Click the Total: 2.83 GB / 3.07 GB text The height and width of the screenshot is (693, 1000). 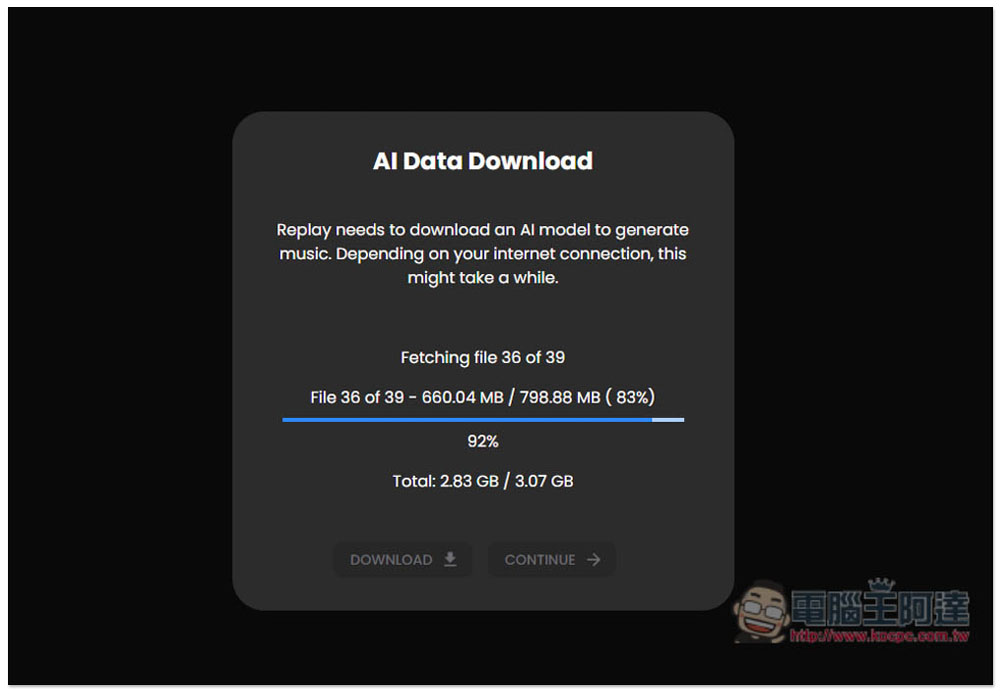(x=483, y=481)
